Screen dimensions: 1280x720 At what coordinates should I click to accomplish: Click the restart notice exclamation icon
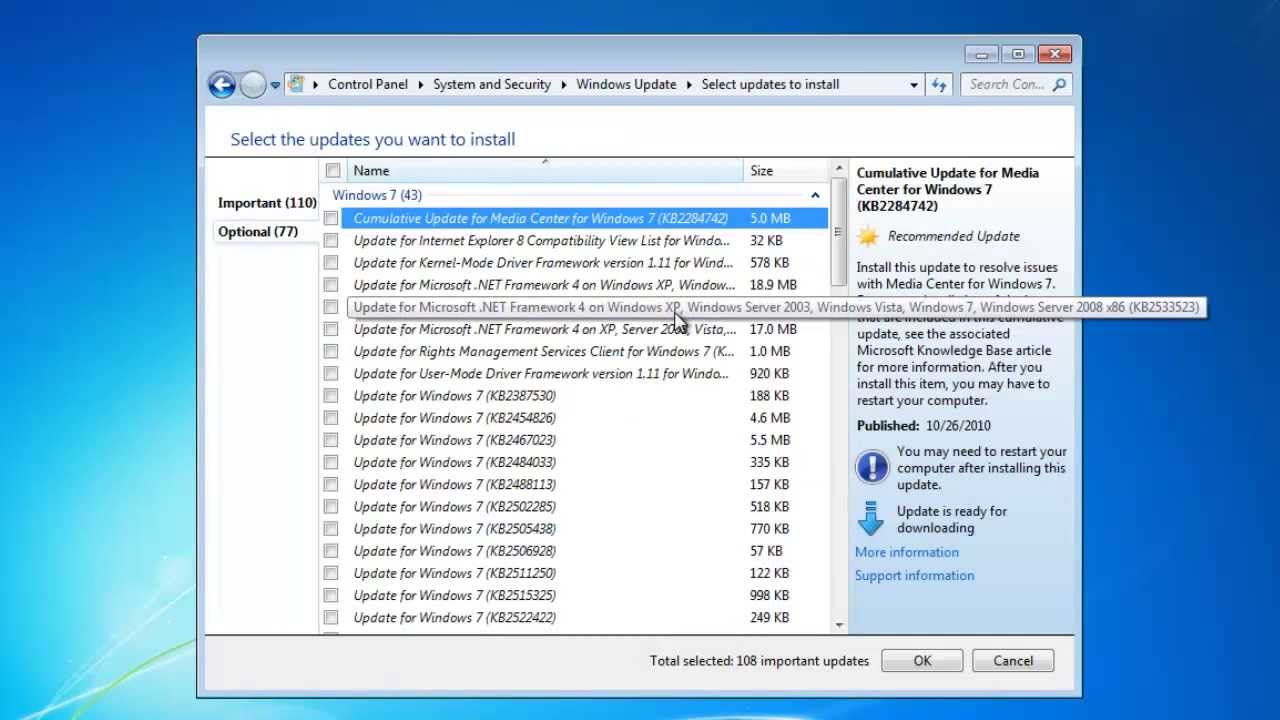tap(872, 467)
